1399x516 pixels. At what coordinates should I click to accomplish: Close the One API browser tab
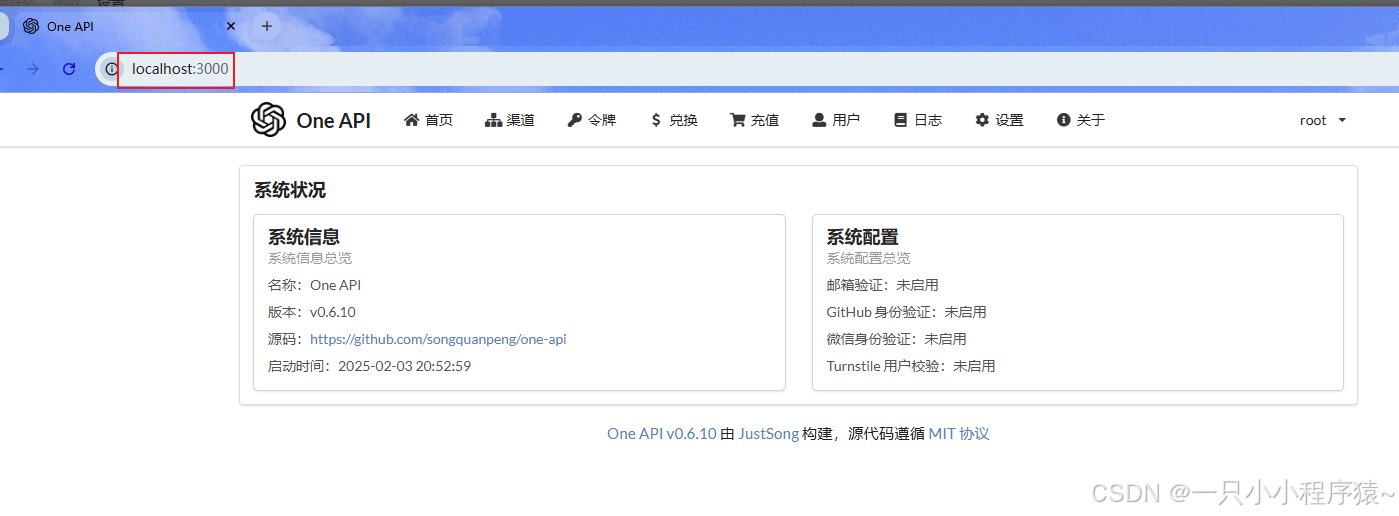click(x=231, y=26)
